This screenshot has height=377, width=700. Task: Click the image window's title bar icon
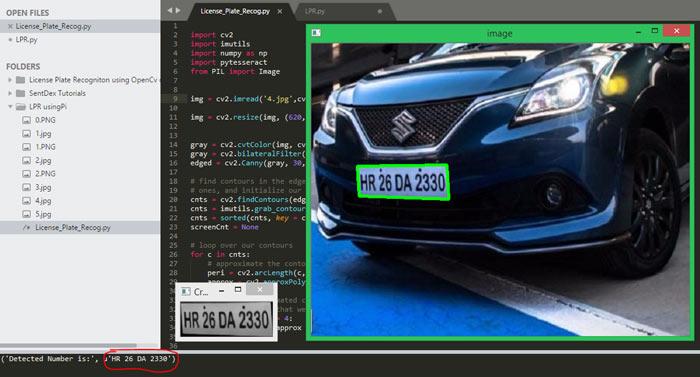coord(316,33)
